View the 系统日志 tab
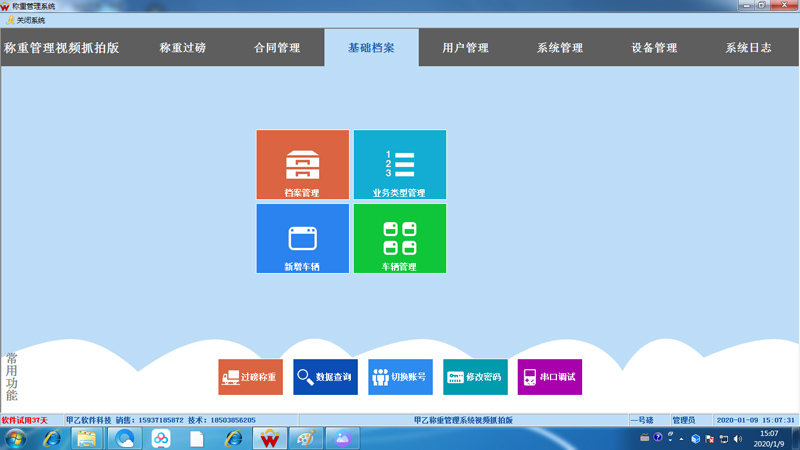Screen dimensions: 800x450 tap(748, 48)
